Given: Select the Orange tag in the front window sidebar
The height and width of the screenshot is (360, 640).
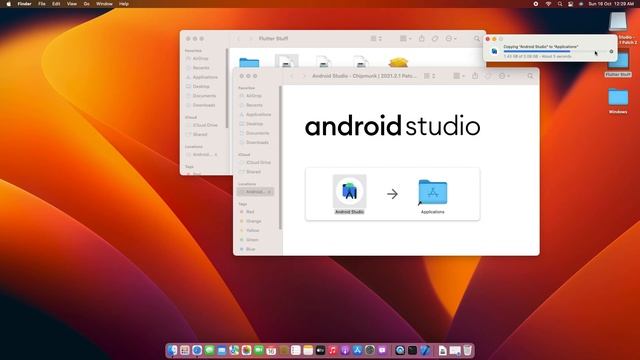Looking at the screenshot, I should [250, 221].
